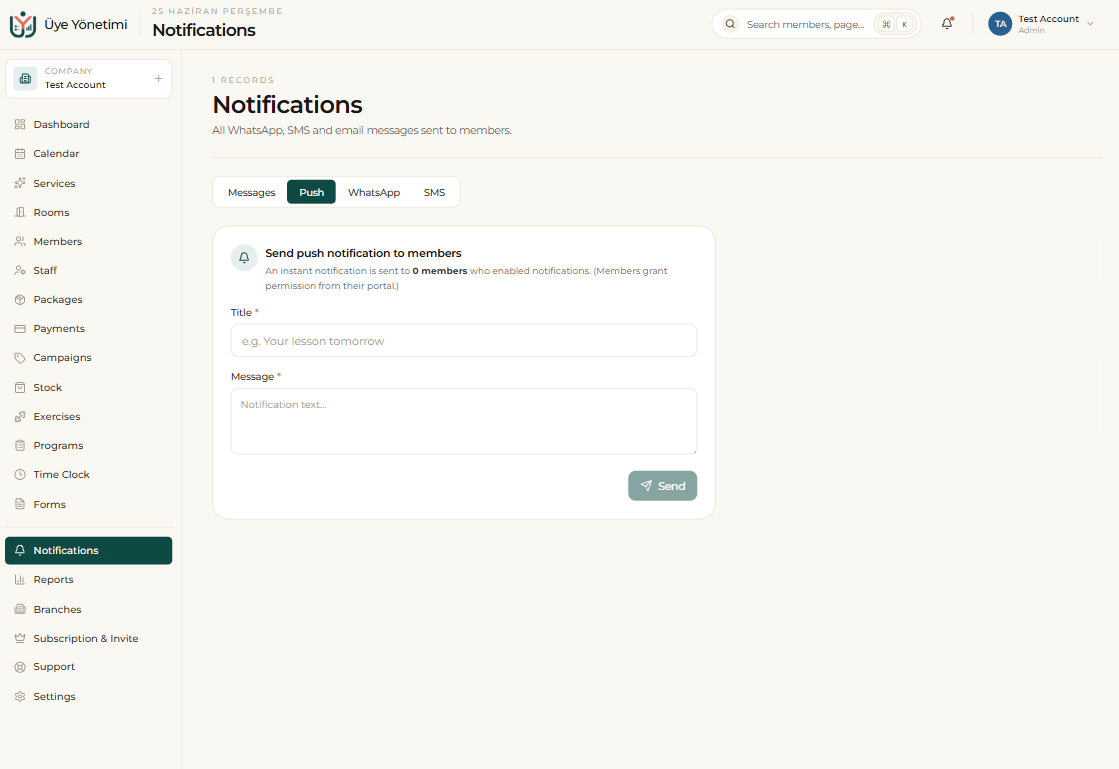Image resolution: width=1119 pixels, height=769 pixels.
Task: Send the push notification
Action: tap(662, 486)
